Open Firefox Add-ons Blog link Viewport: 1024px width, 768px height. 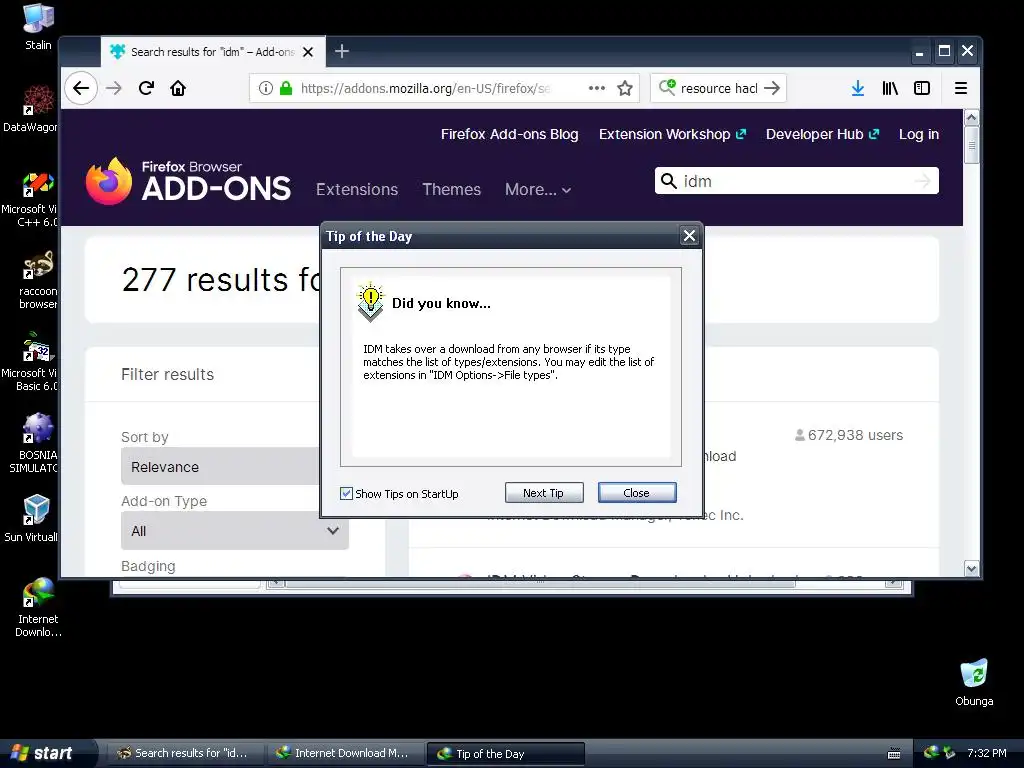[x=509, y=134]
